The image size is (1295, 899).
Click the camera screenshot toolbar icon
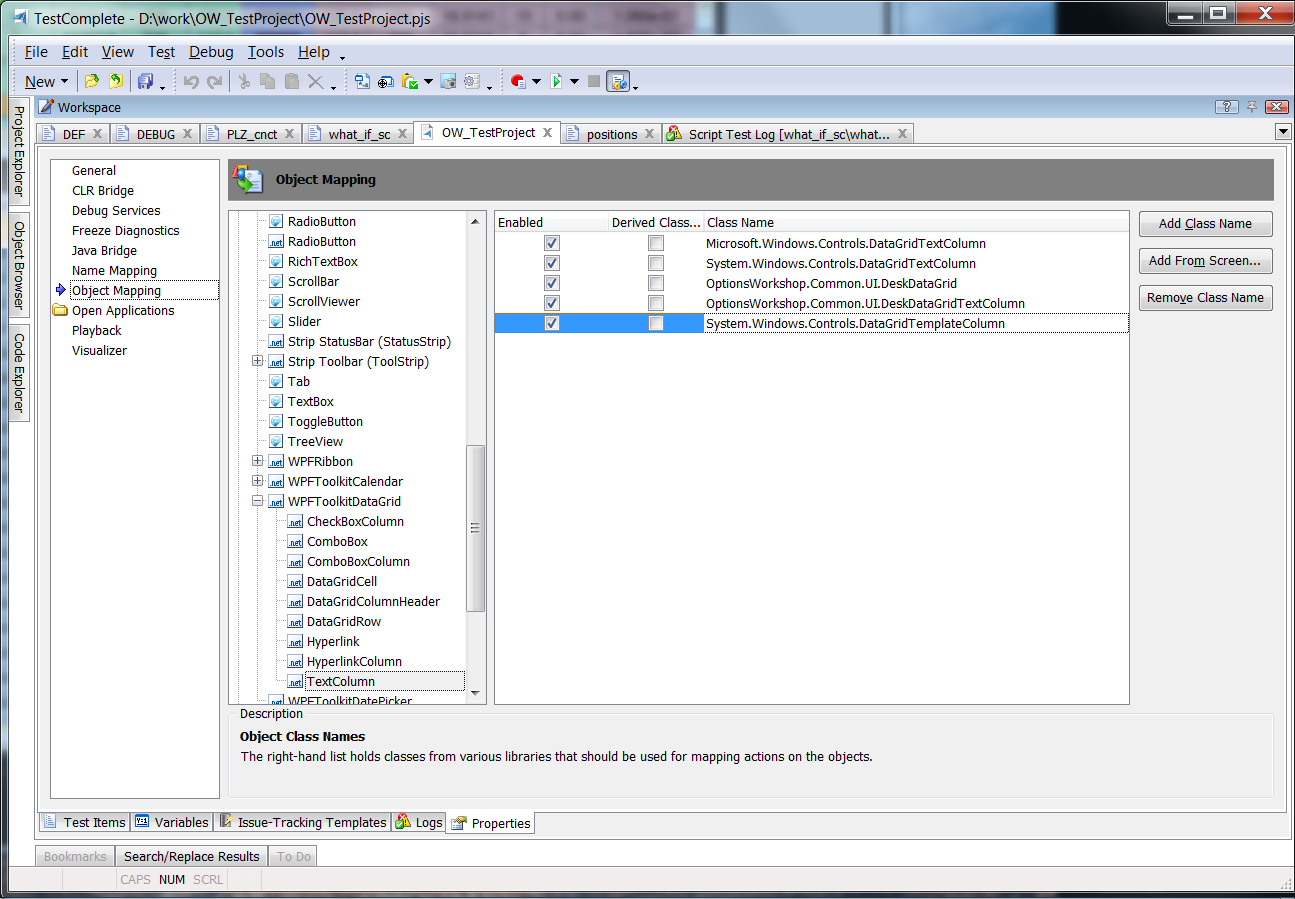pos(448,82)
